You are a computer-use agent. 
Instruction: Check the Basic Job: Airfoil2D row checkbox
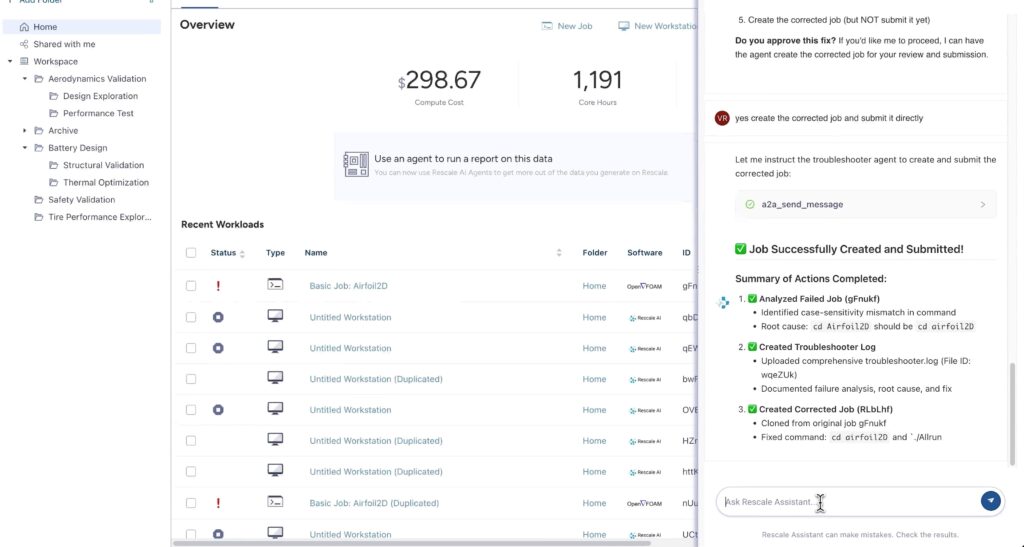(x=191, y=286)
